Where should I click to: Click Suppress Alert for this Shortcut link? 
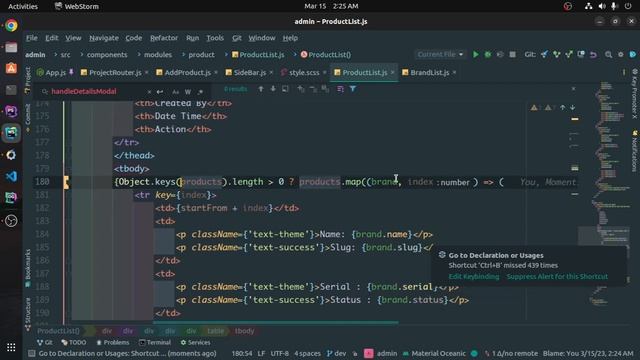coord(557,277)
